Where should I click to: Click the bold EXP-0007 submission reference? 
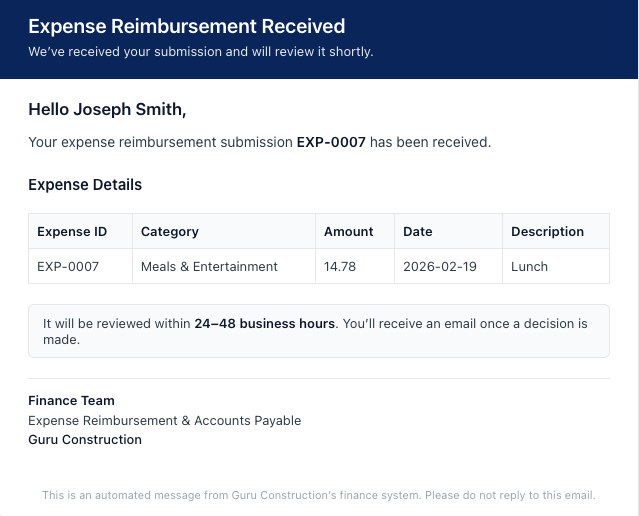click(x=331, y=142)
